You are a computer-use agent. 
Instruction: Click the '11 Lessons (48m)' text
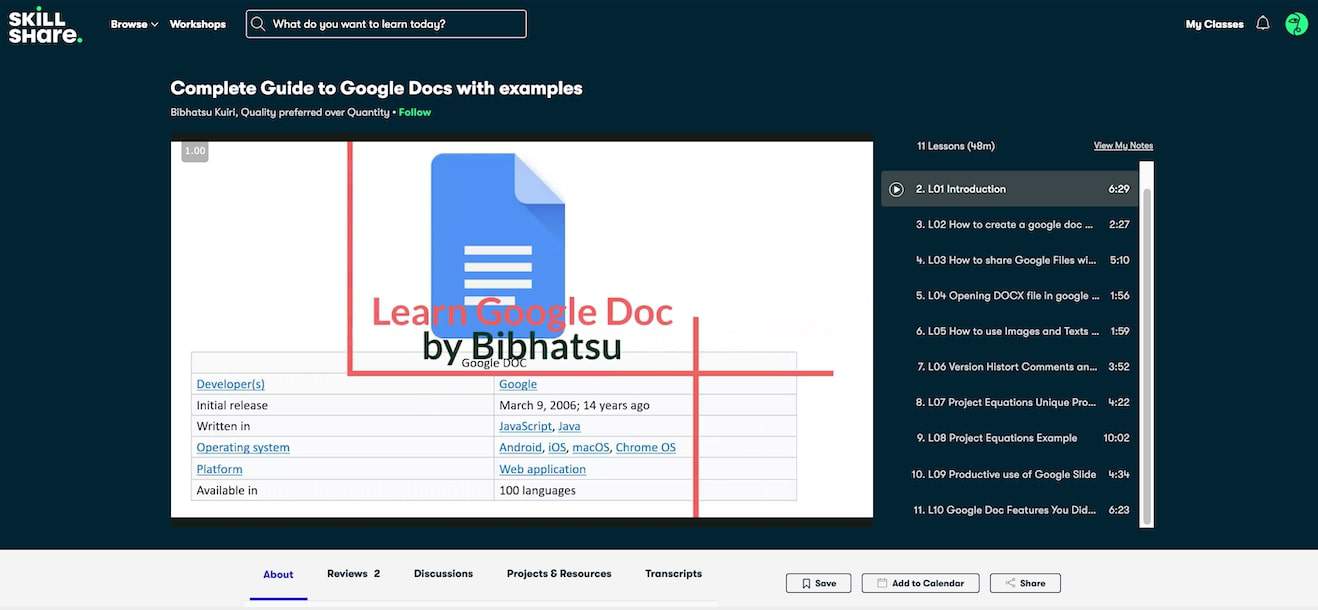coord(955,146)
